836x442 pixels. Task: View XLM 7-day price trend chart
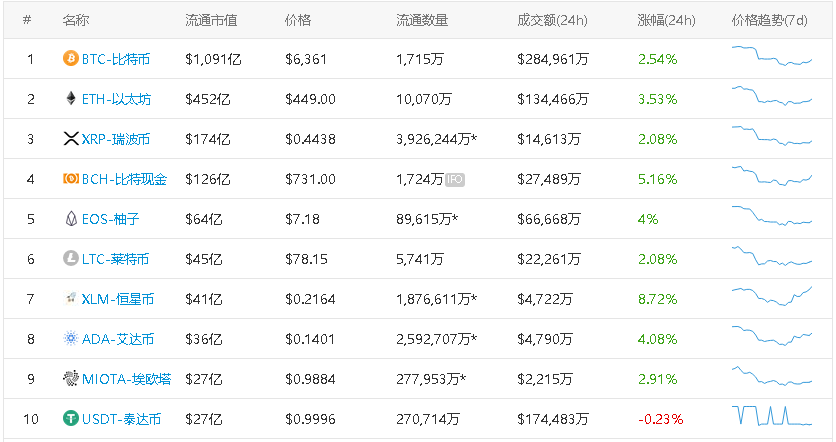772,296
